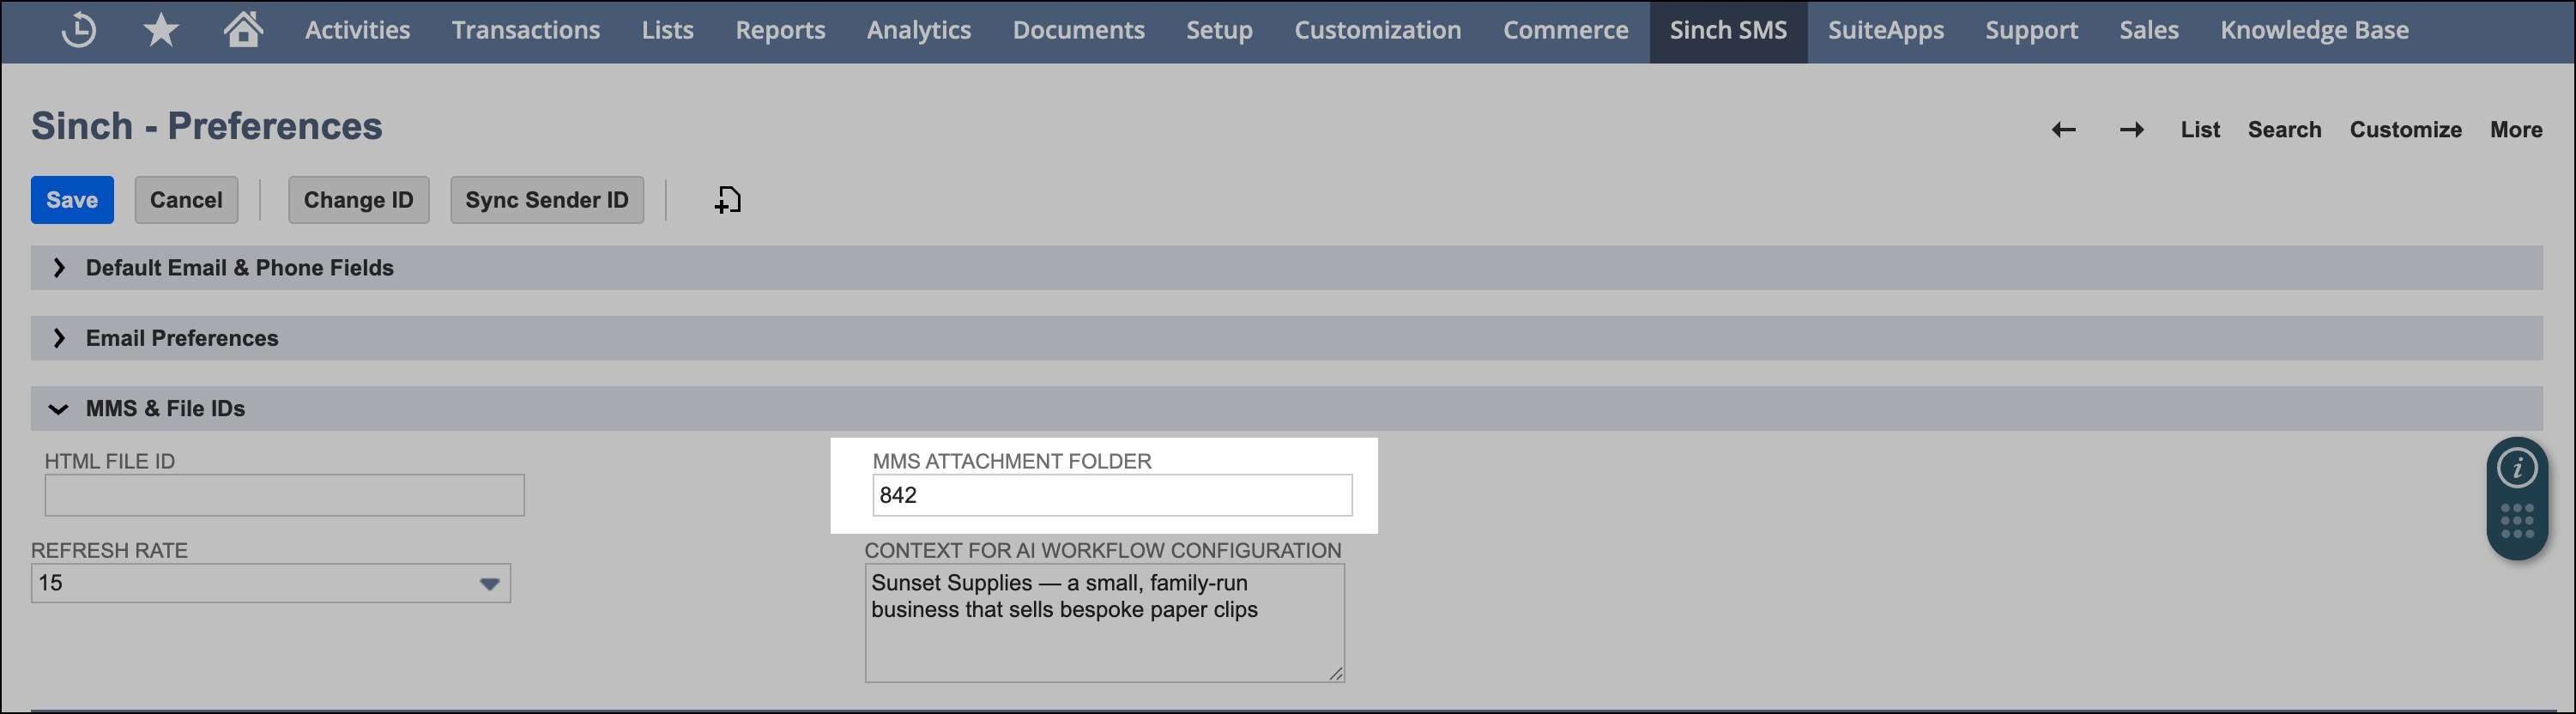Open the Setup menu
Screen dimensions: 2576x714
1219,30
